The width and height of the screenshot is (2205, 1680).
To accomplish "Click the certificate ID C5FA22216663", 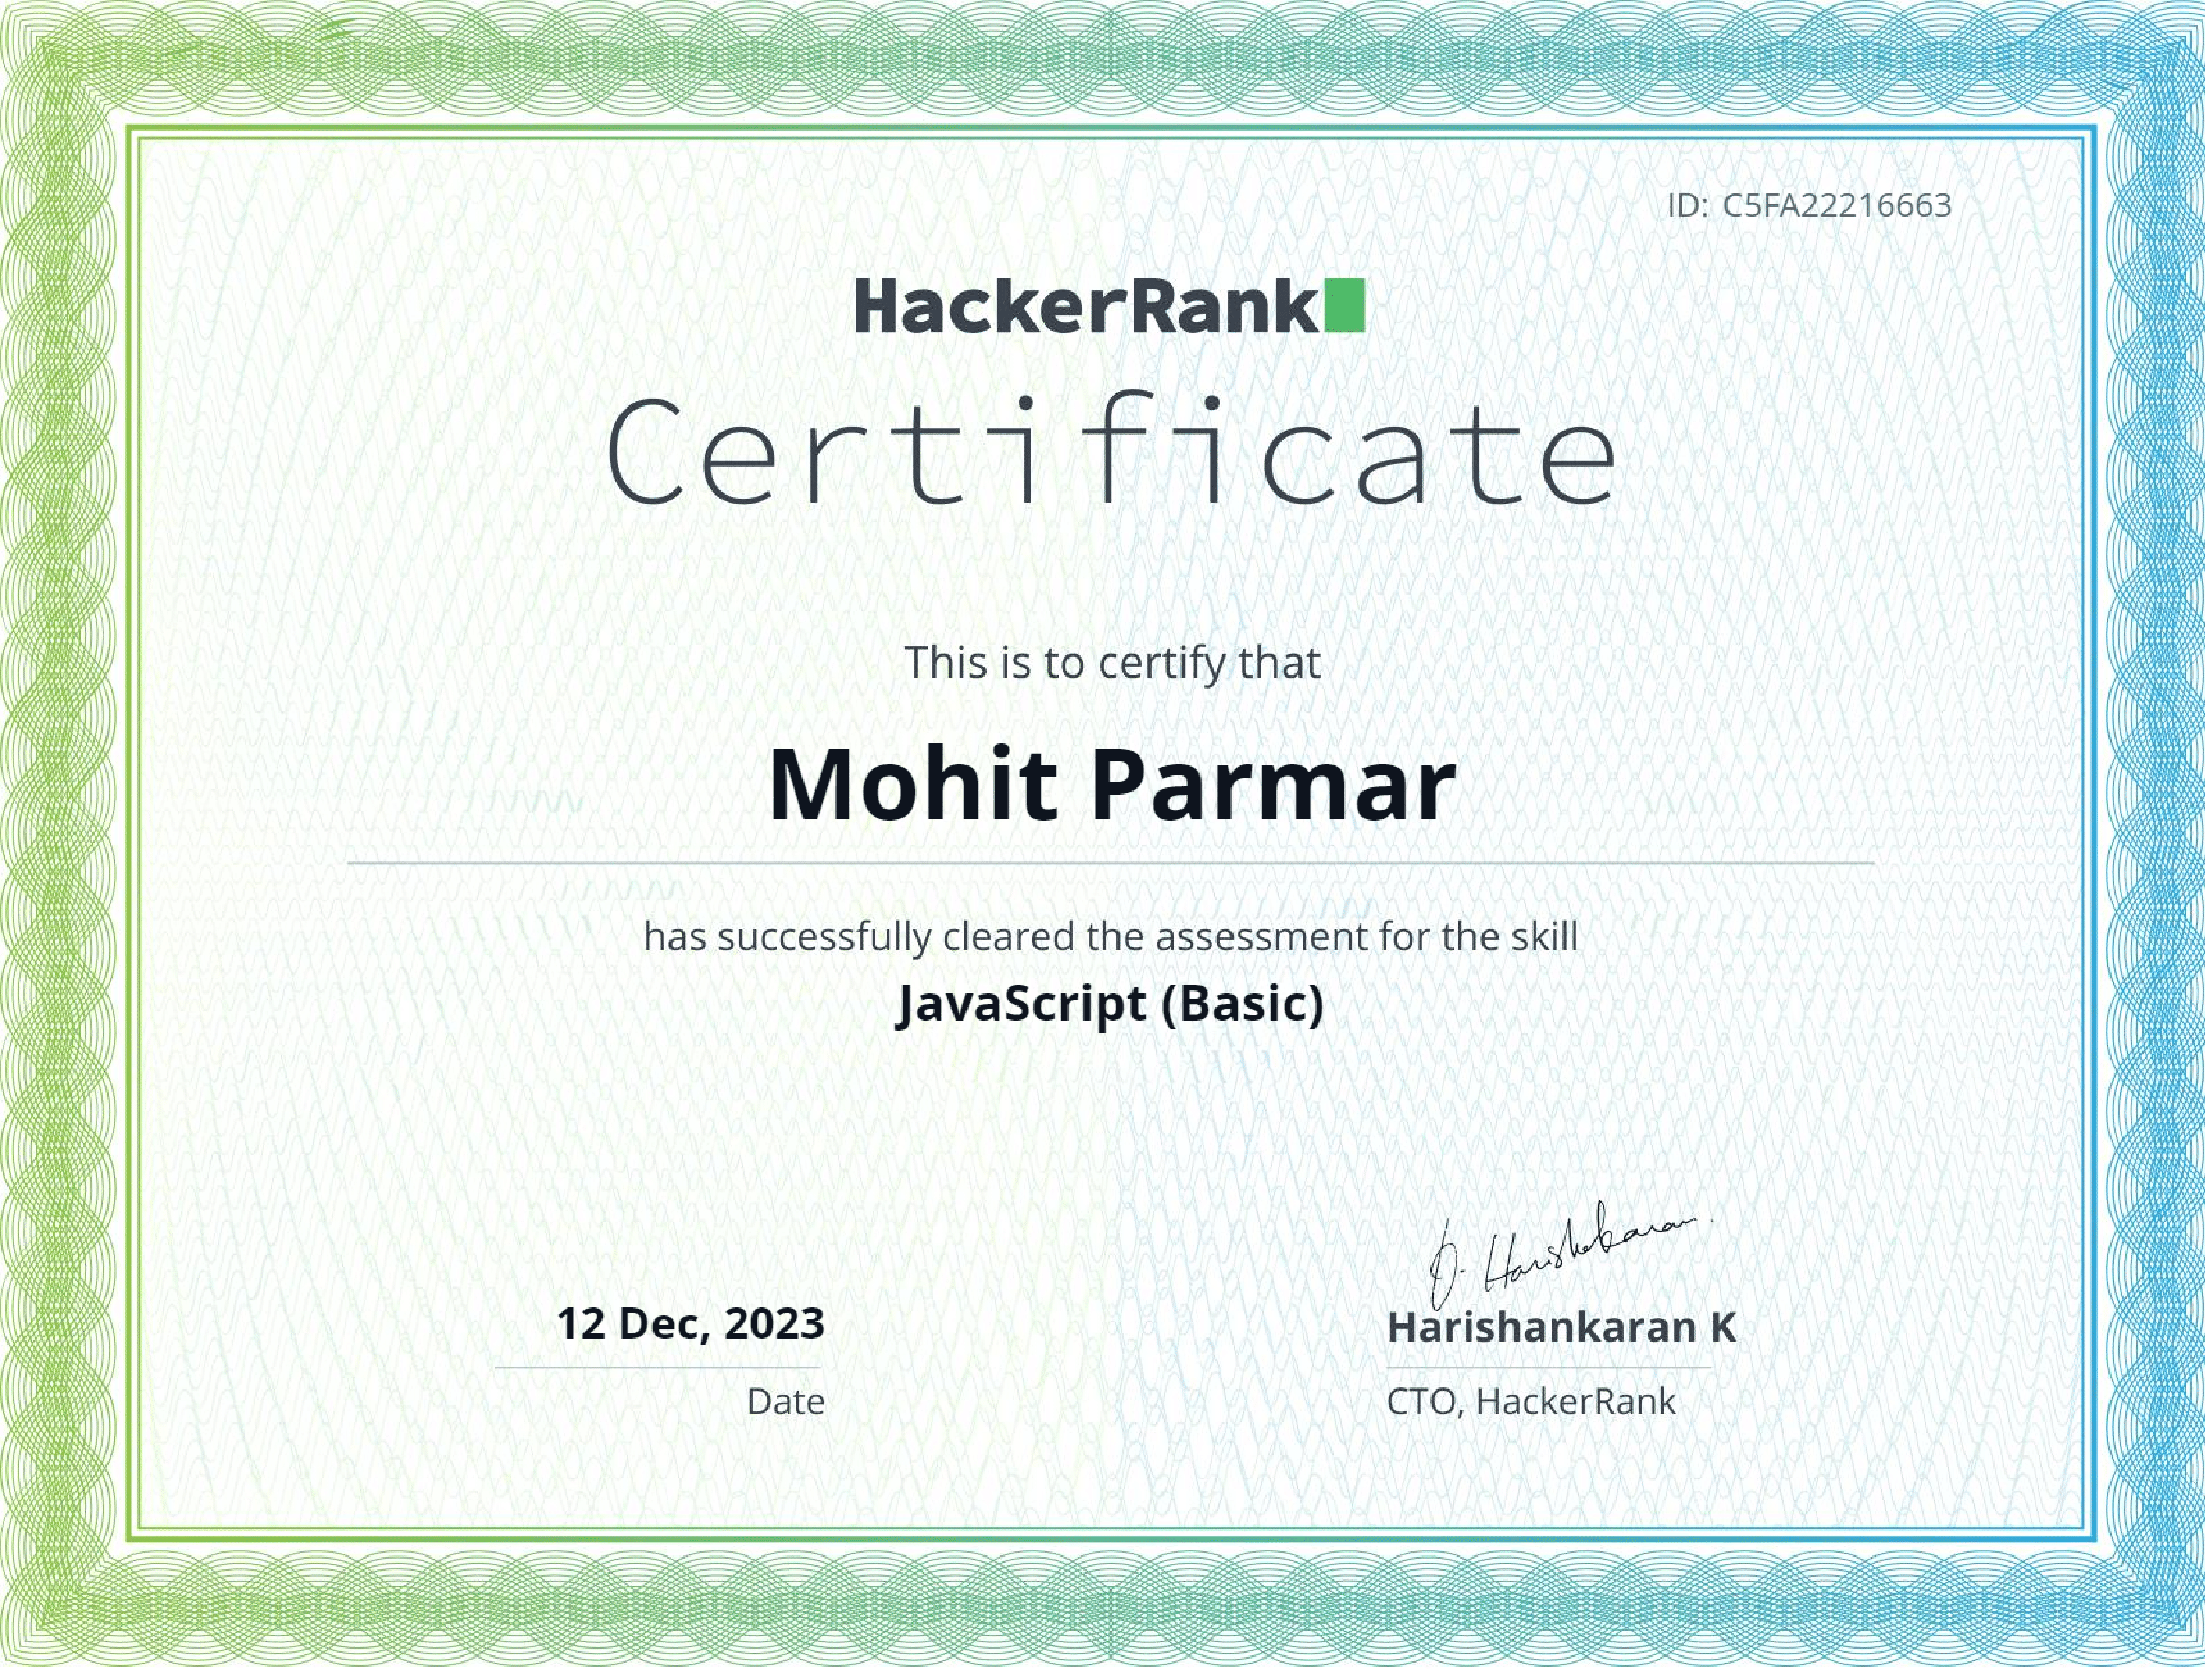I will pyautogui.click(x=1837, y=205).
